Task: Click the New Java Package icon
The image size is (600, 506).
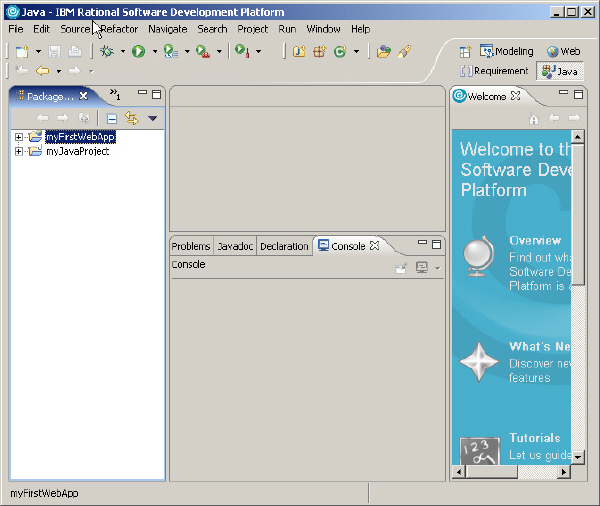Action: (x=320, y=51)
